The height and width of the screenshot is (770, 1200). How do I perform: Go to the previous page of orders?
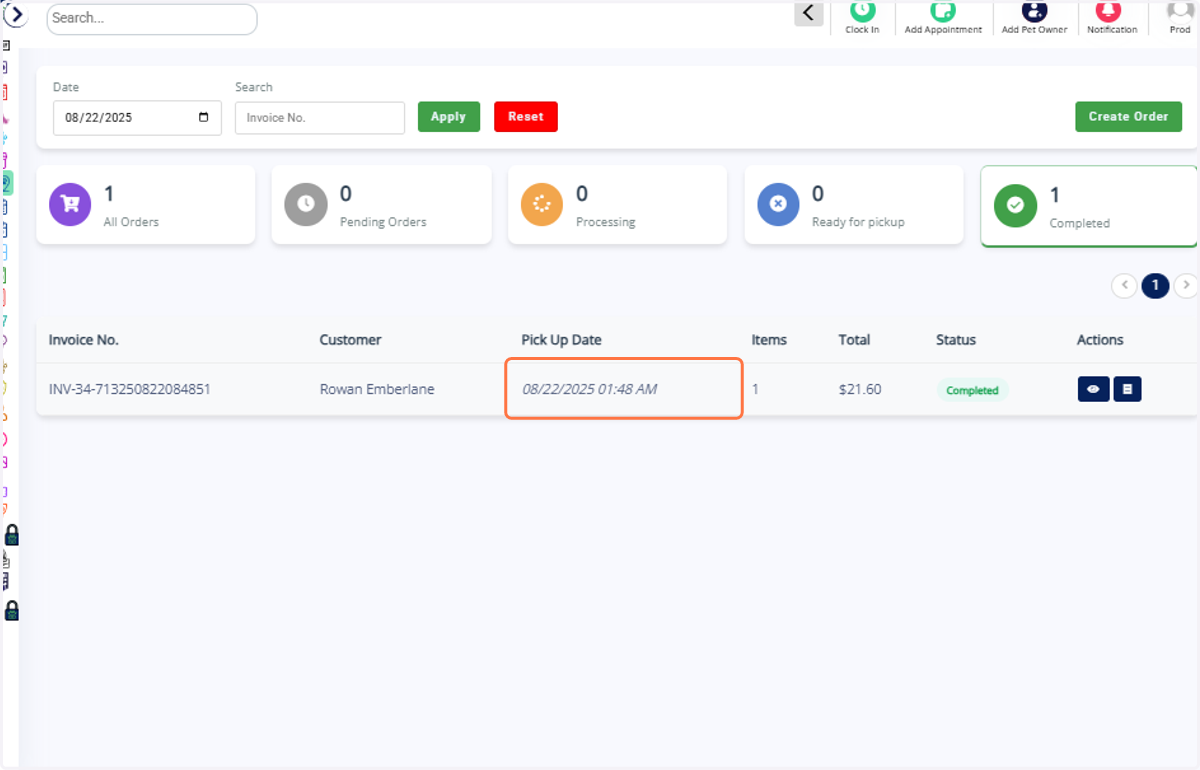tap(1124, 286)
